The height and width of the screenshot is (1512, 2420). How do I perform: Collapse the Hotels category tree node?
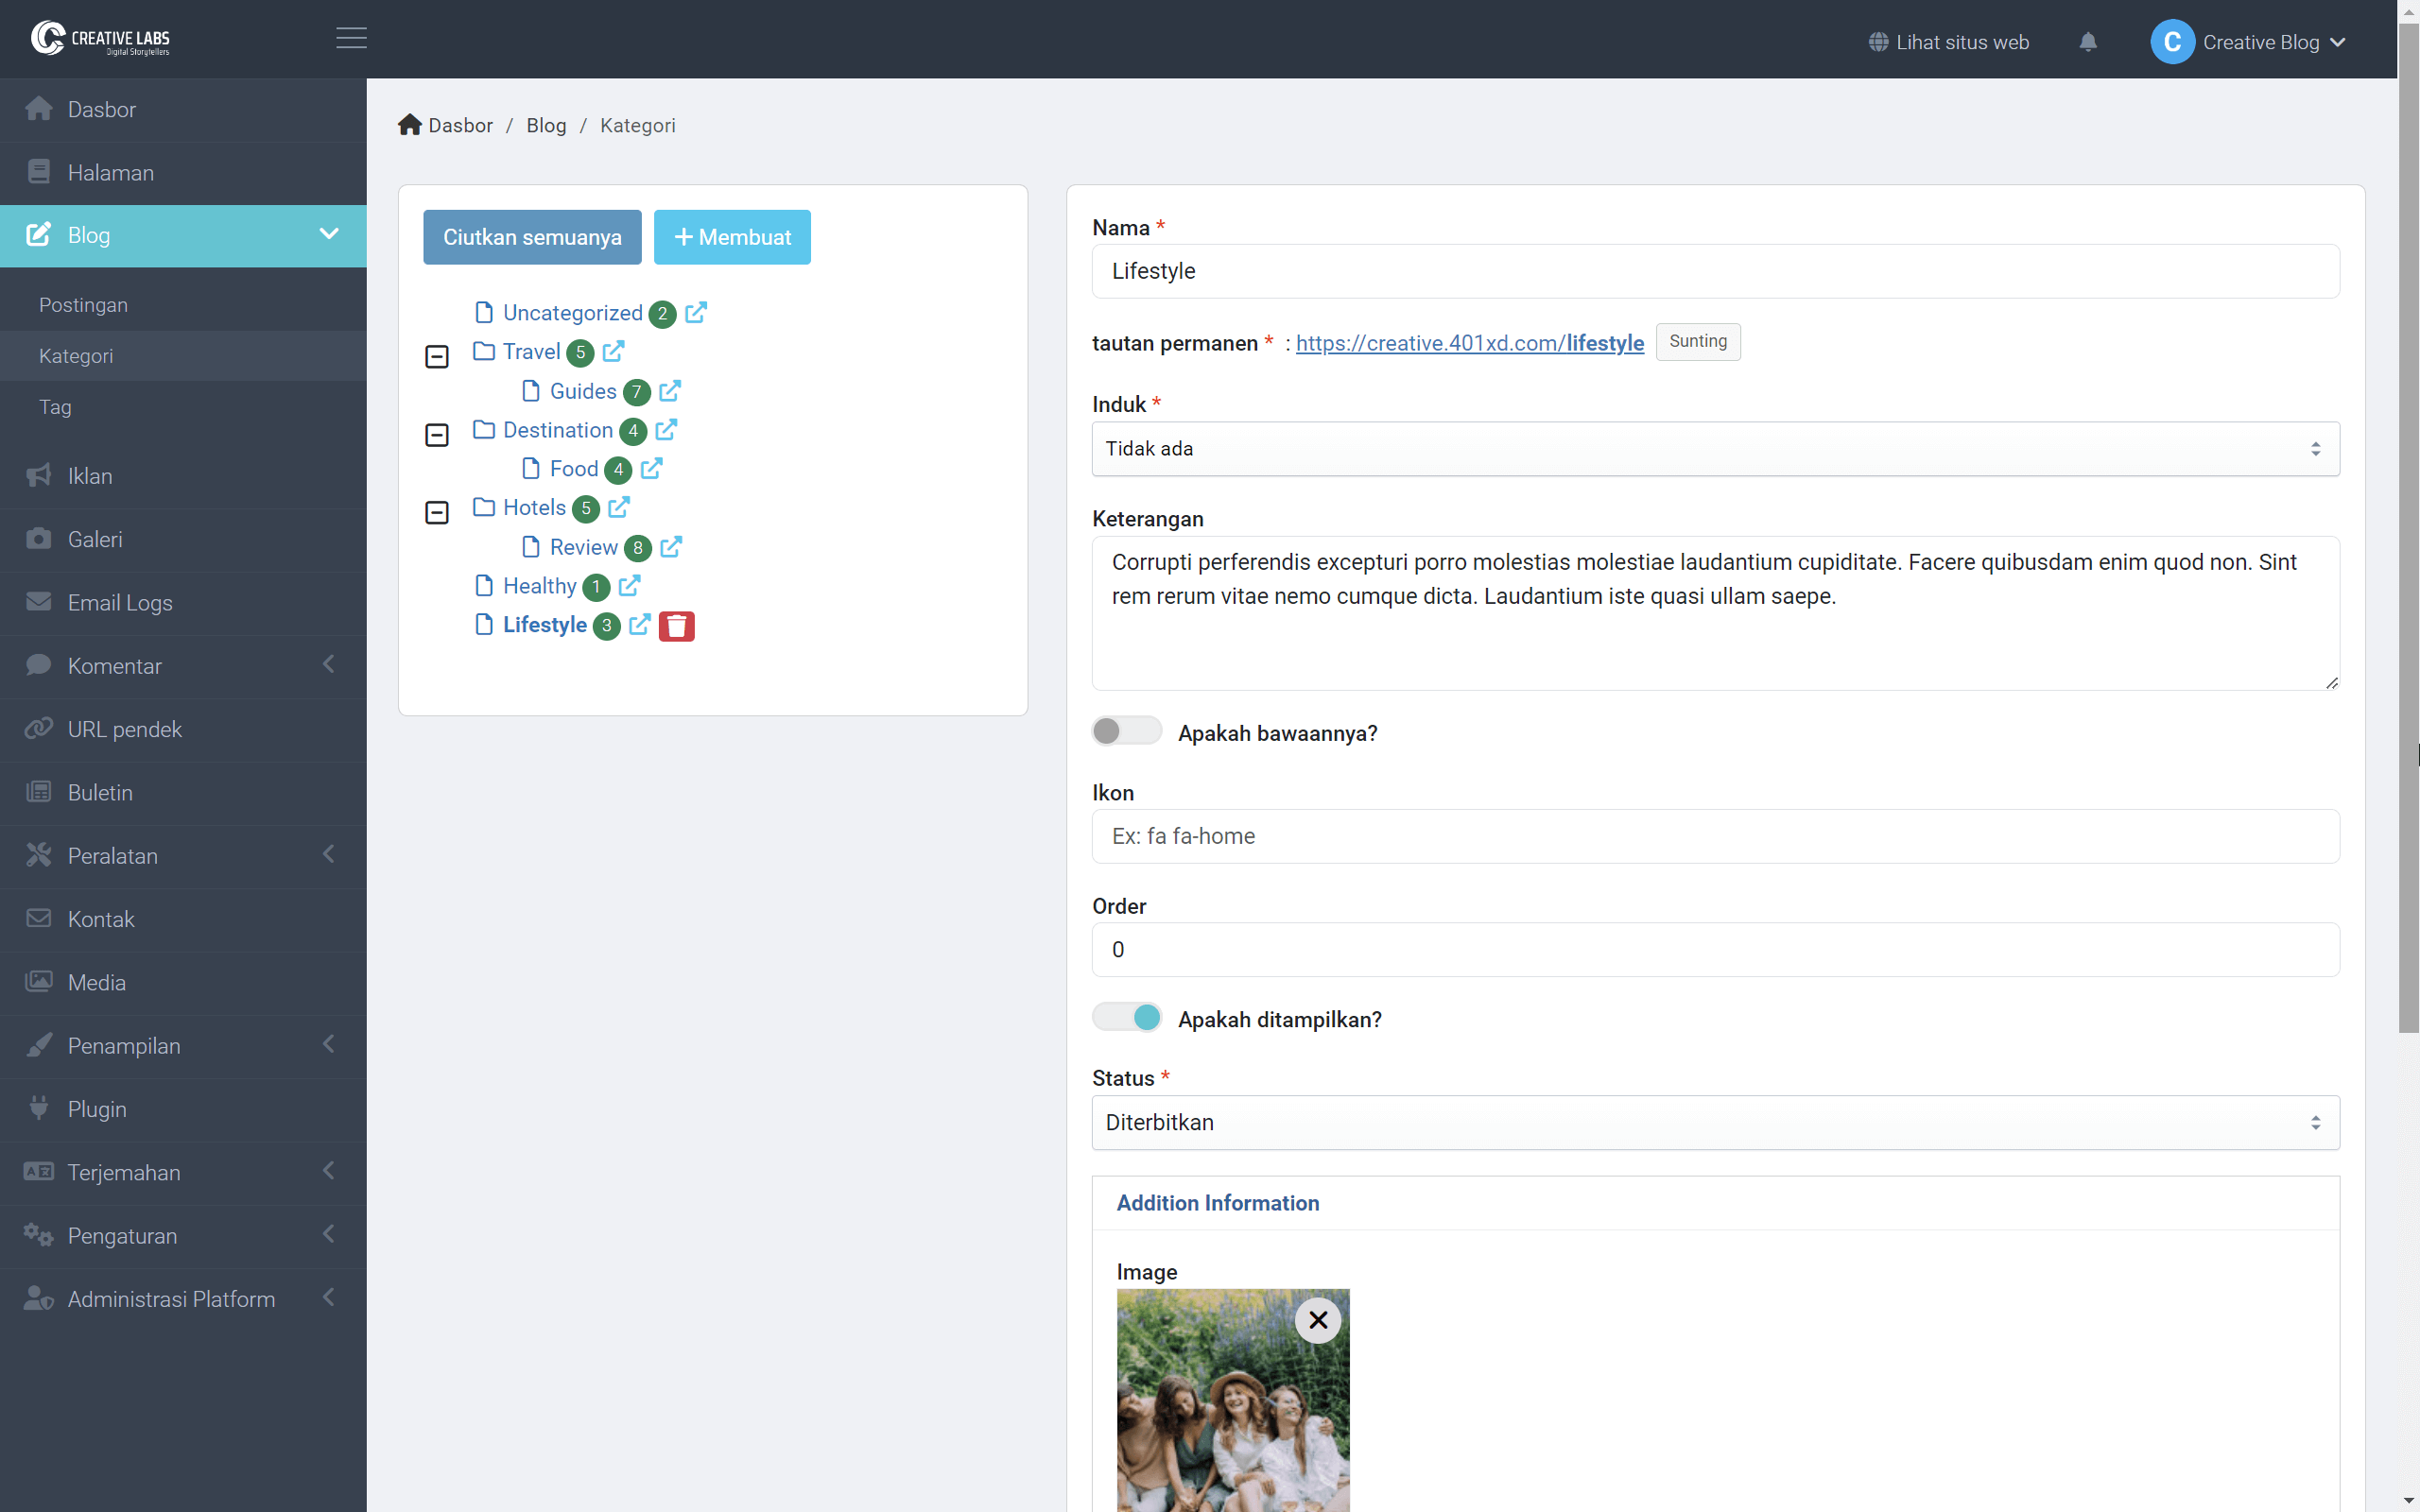[437, 512]
